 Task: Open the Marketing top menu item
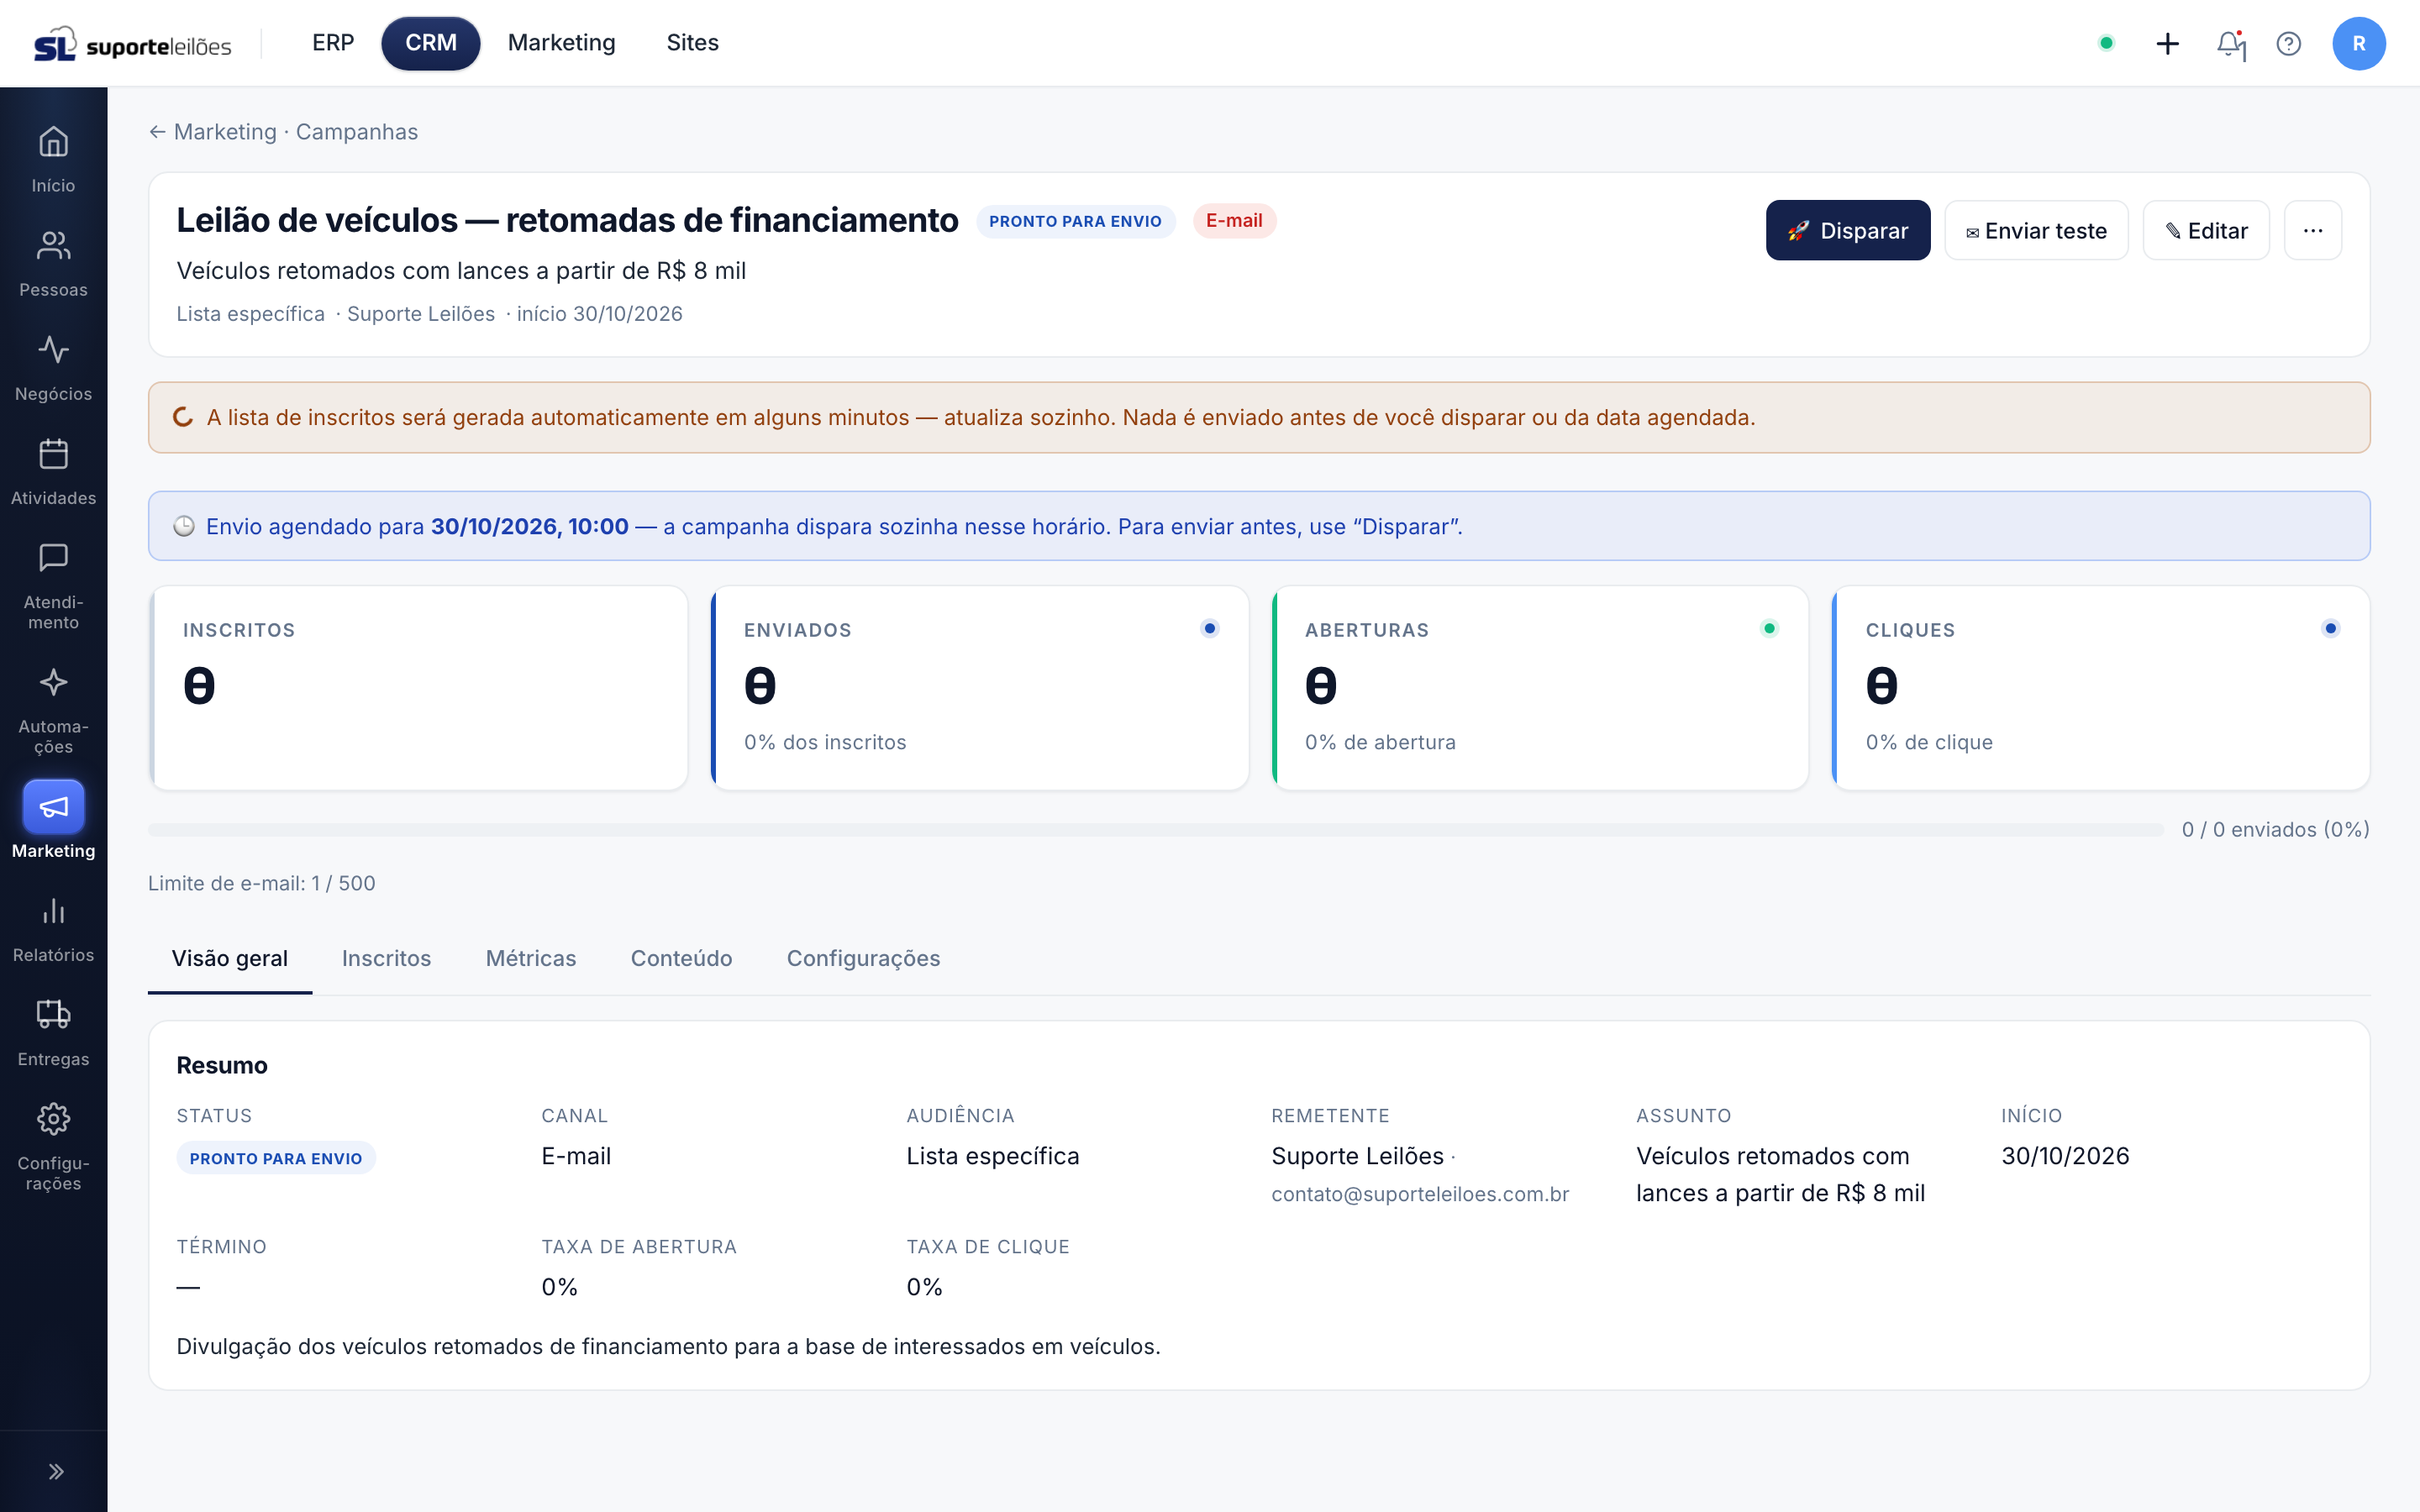pos(561,43)
